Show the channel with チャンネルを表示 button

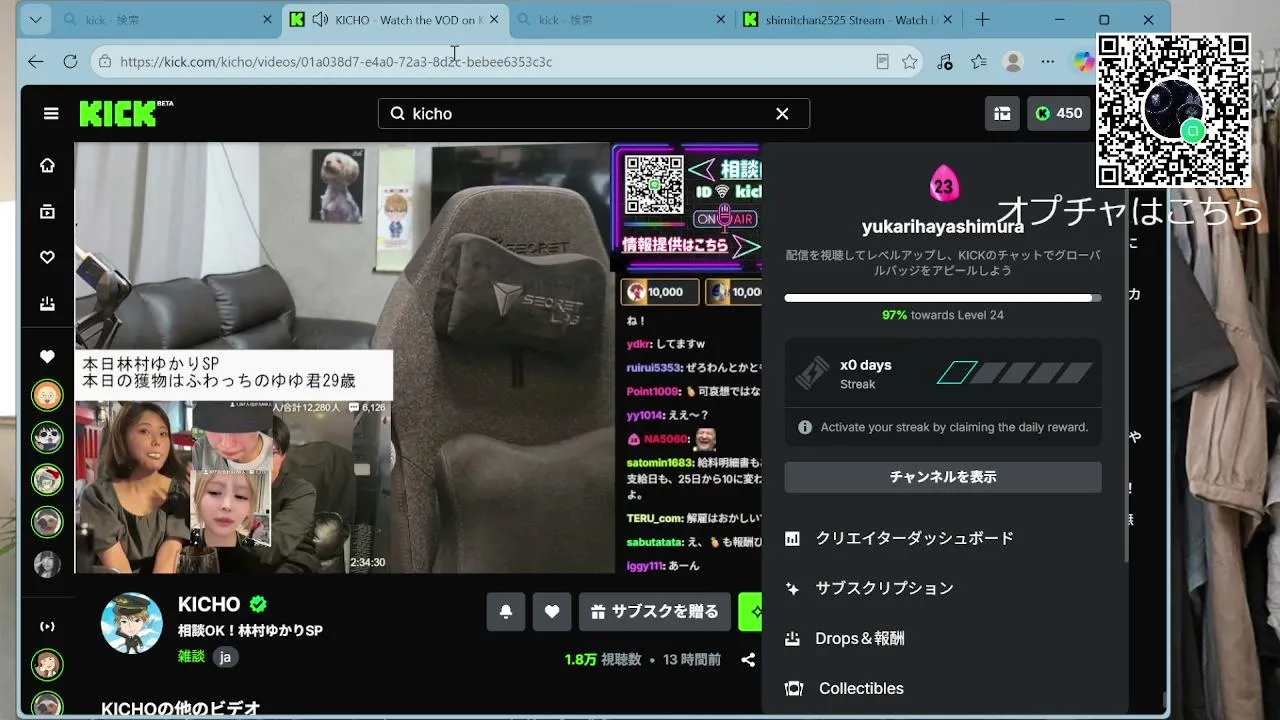point(943,477)
